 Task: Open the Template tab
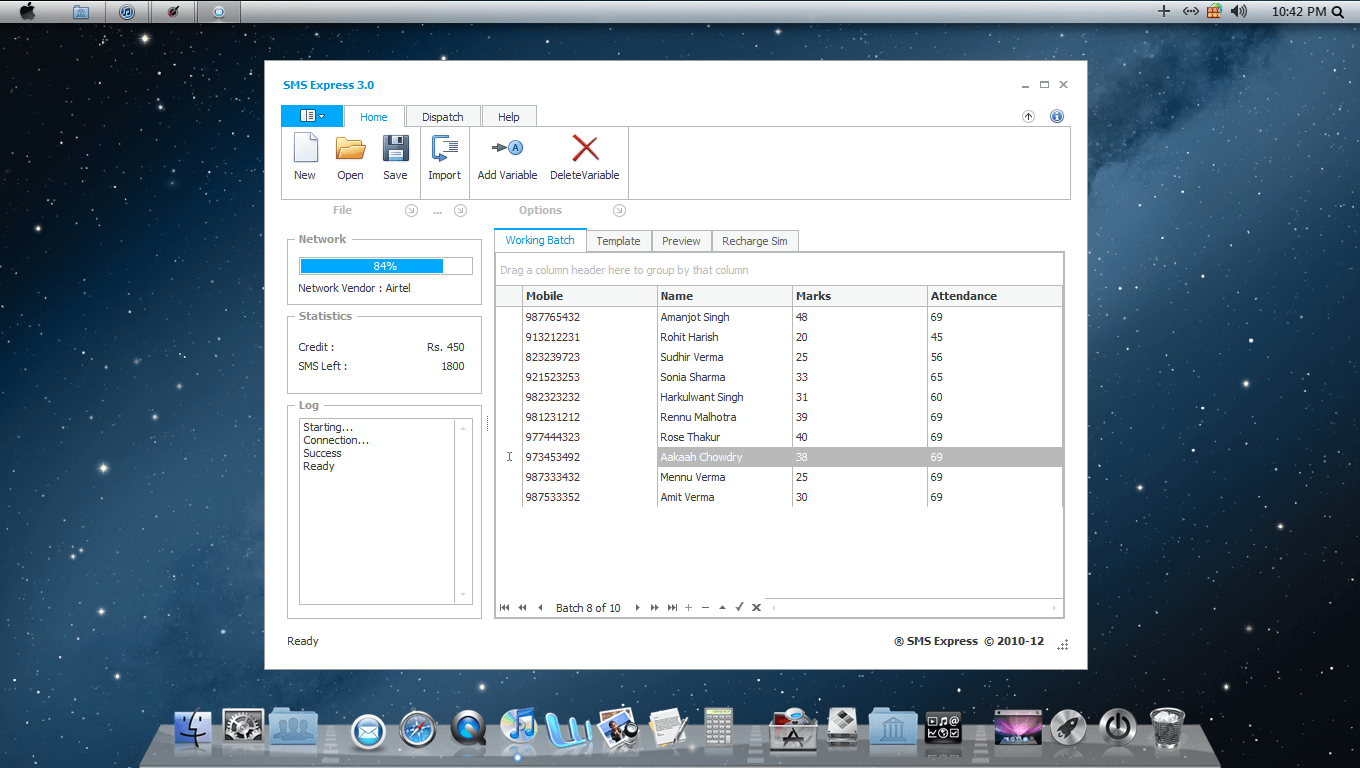[618, 241]
